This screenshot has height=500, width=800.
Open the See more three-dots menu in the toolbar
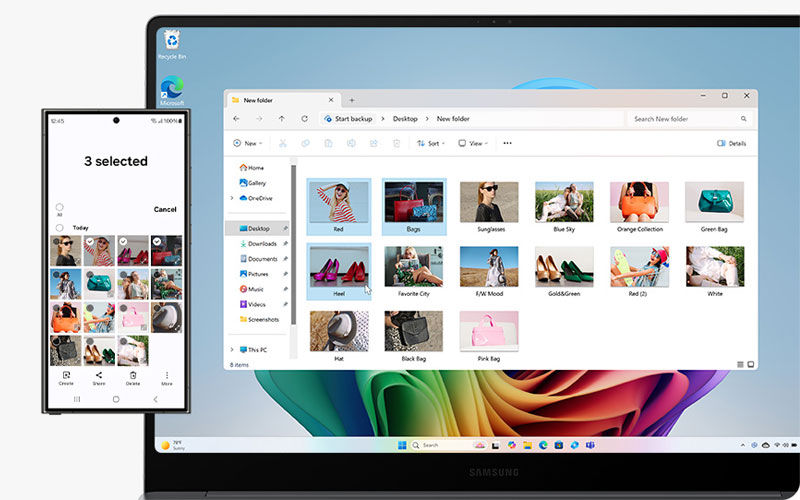(x=507, y=144)
